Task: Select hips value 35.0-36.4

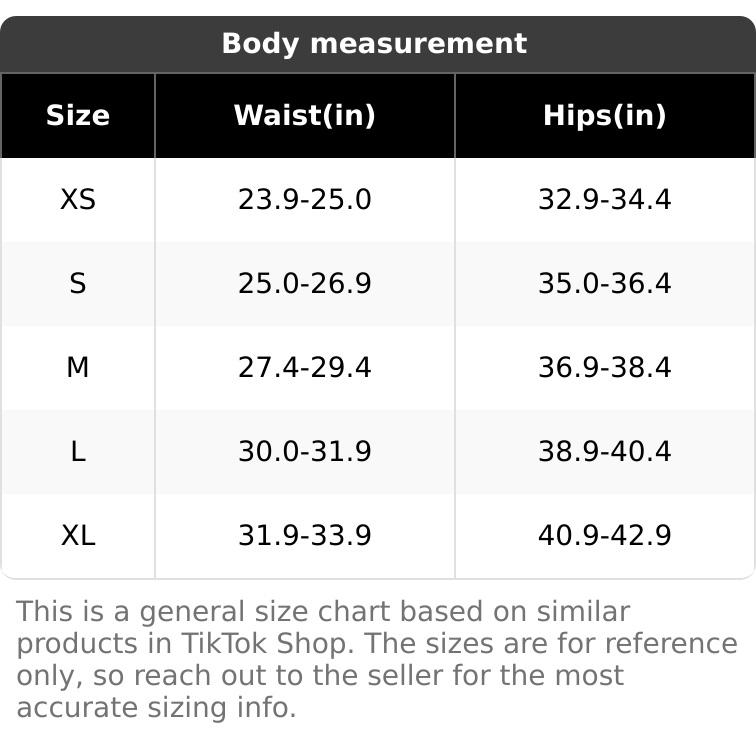Action: click(605, 283)
